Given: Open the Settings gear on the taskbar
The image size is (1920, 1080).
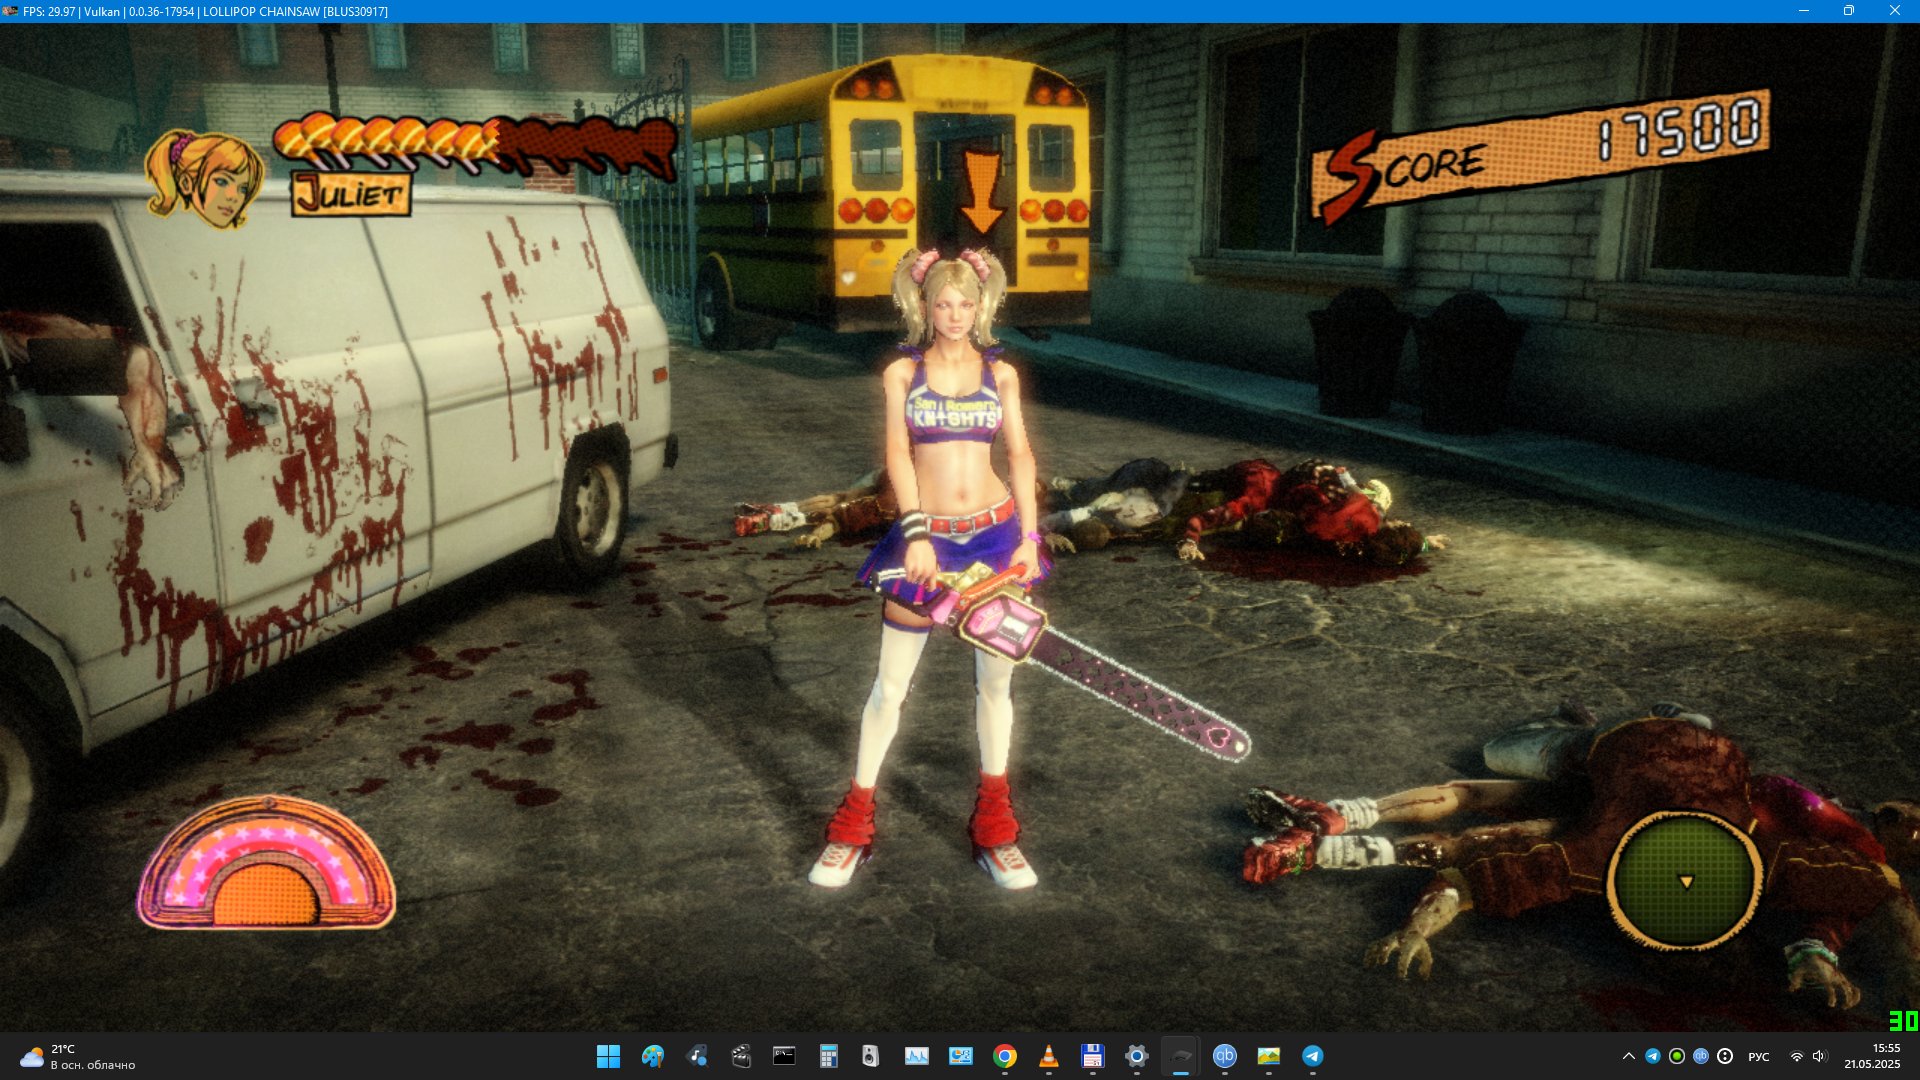Looking at the screenshot, I should coord(1136,1056).
